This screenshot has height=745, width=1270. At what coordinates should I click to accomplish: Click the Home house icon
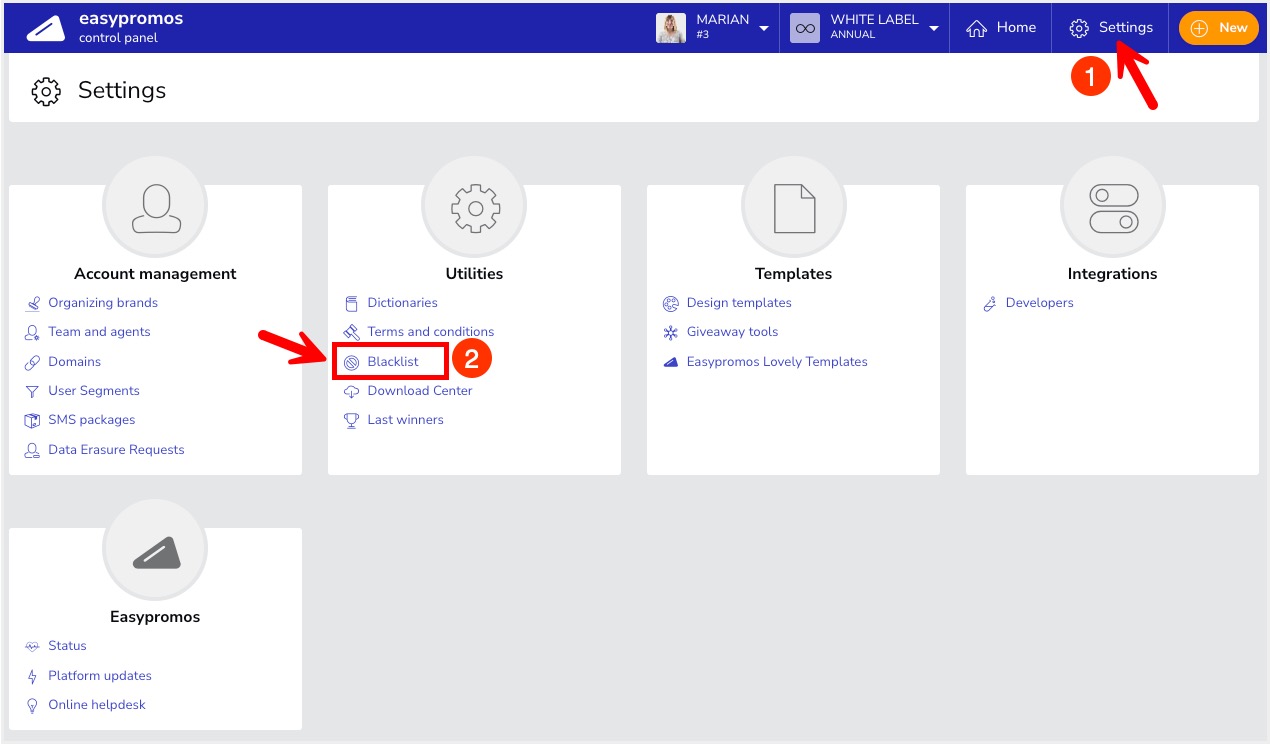pyautogui.click(x=976, y=28)
